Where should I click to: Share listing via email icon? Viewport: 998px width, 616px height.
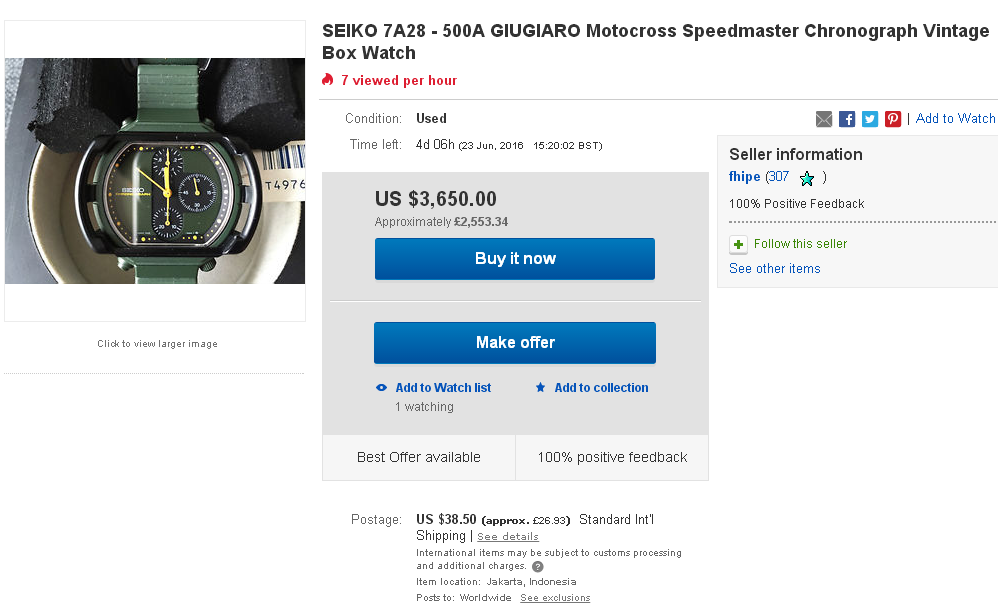tap(824, 119)
